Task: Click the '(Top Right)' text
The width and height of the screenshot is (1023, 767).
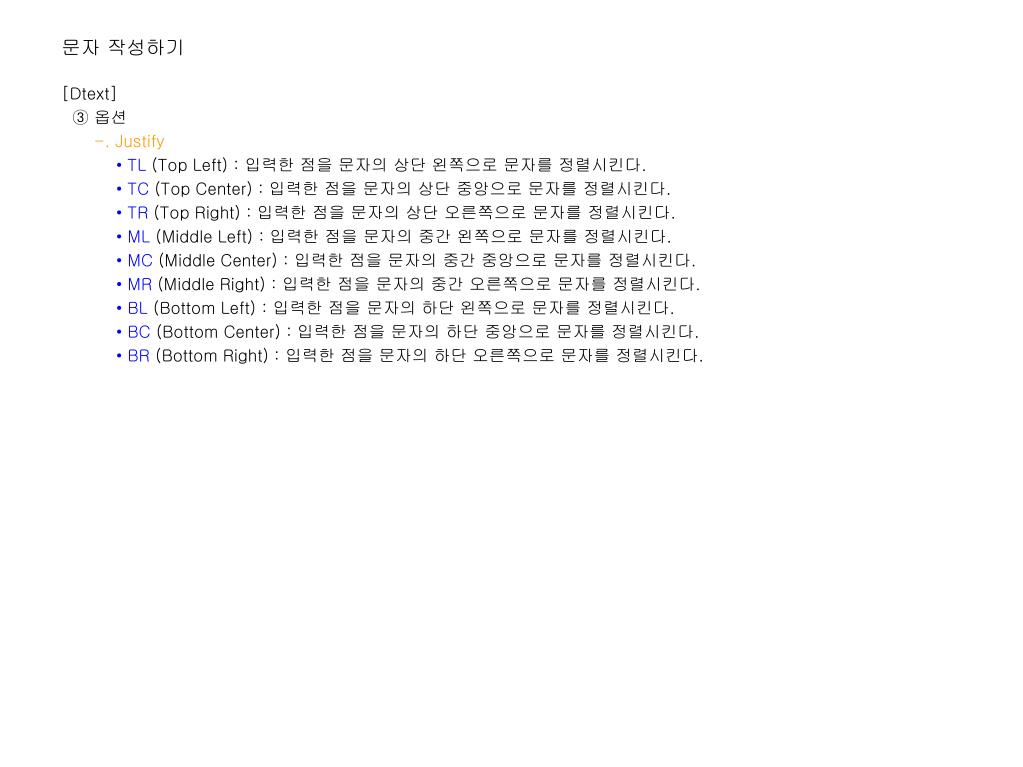Action: pos(197,213)
